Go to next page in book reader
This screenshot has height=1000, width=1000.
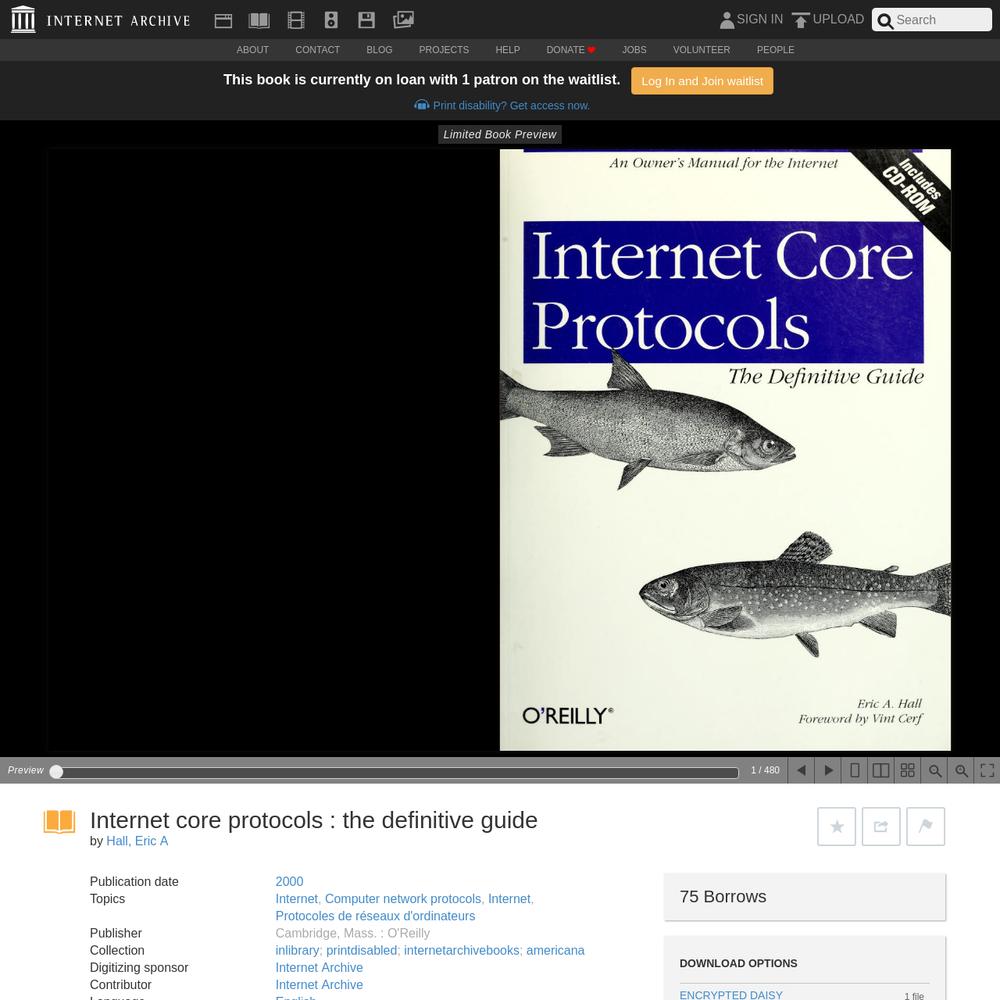pyautogui.click(x=828, y=770)
